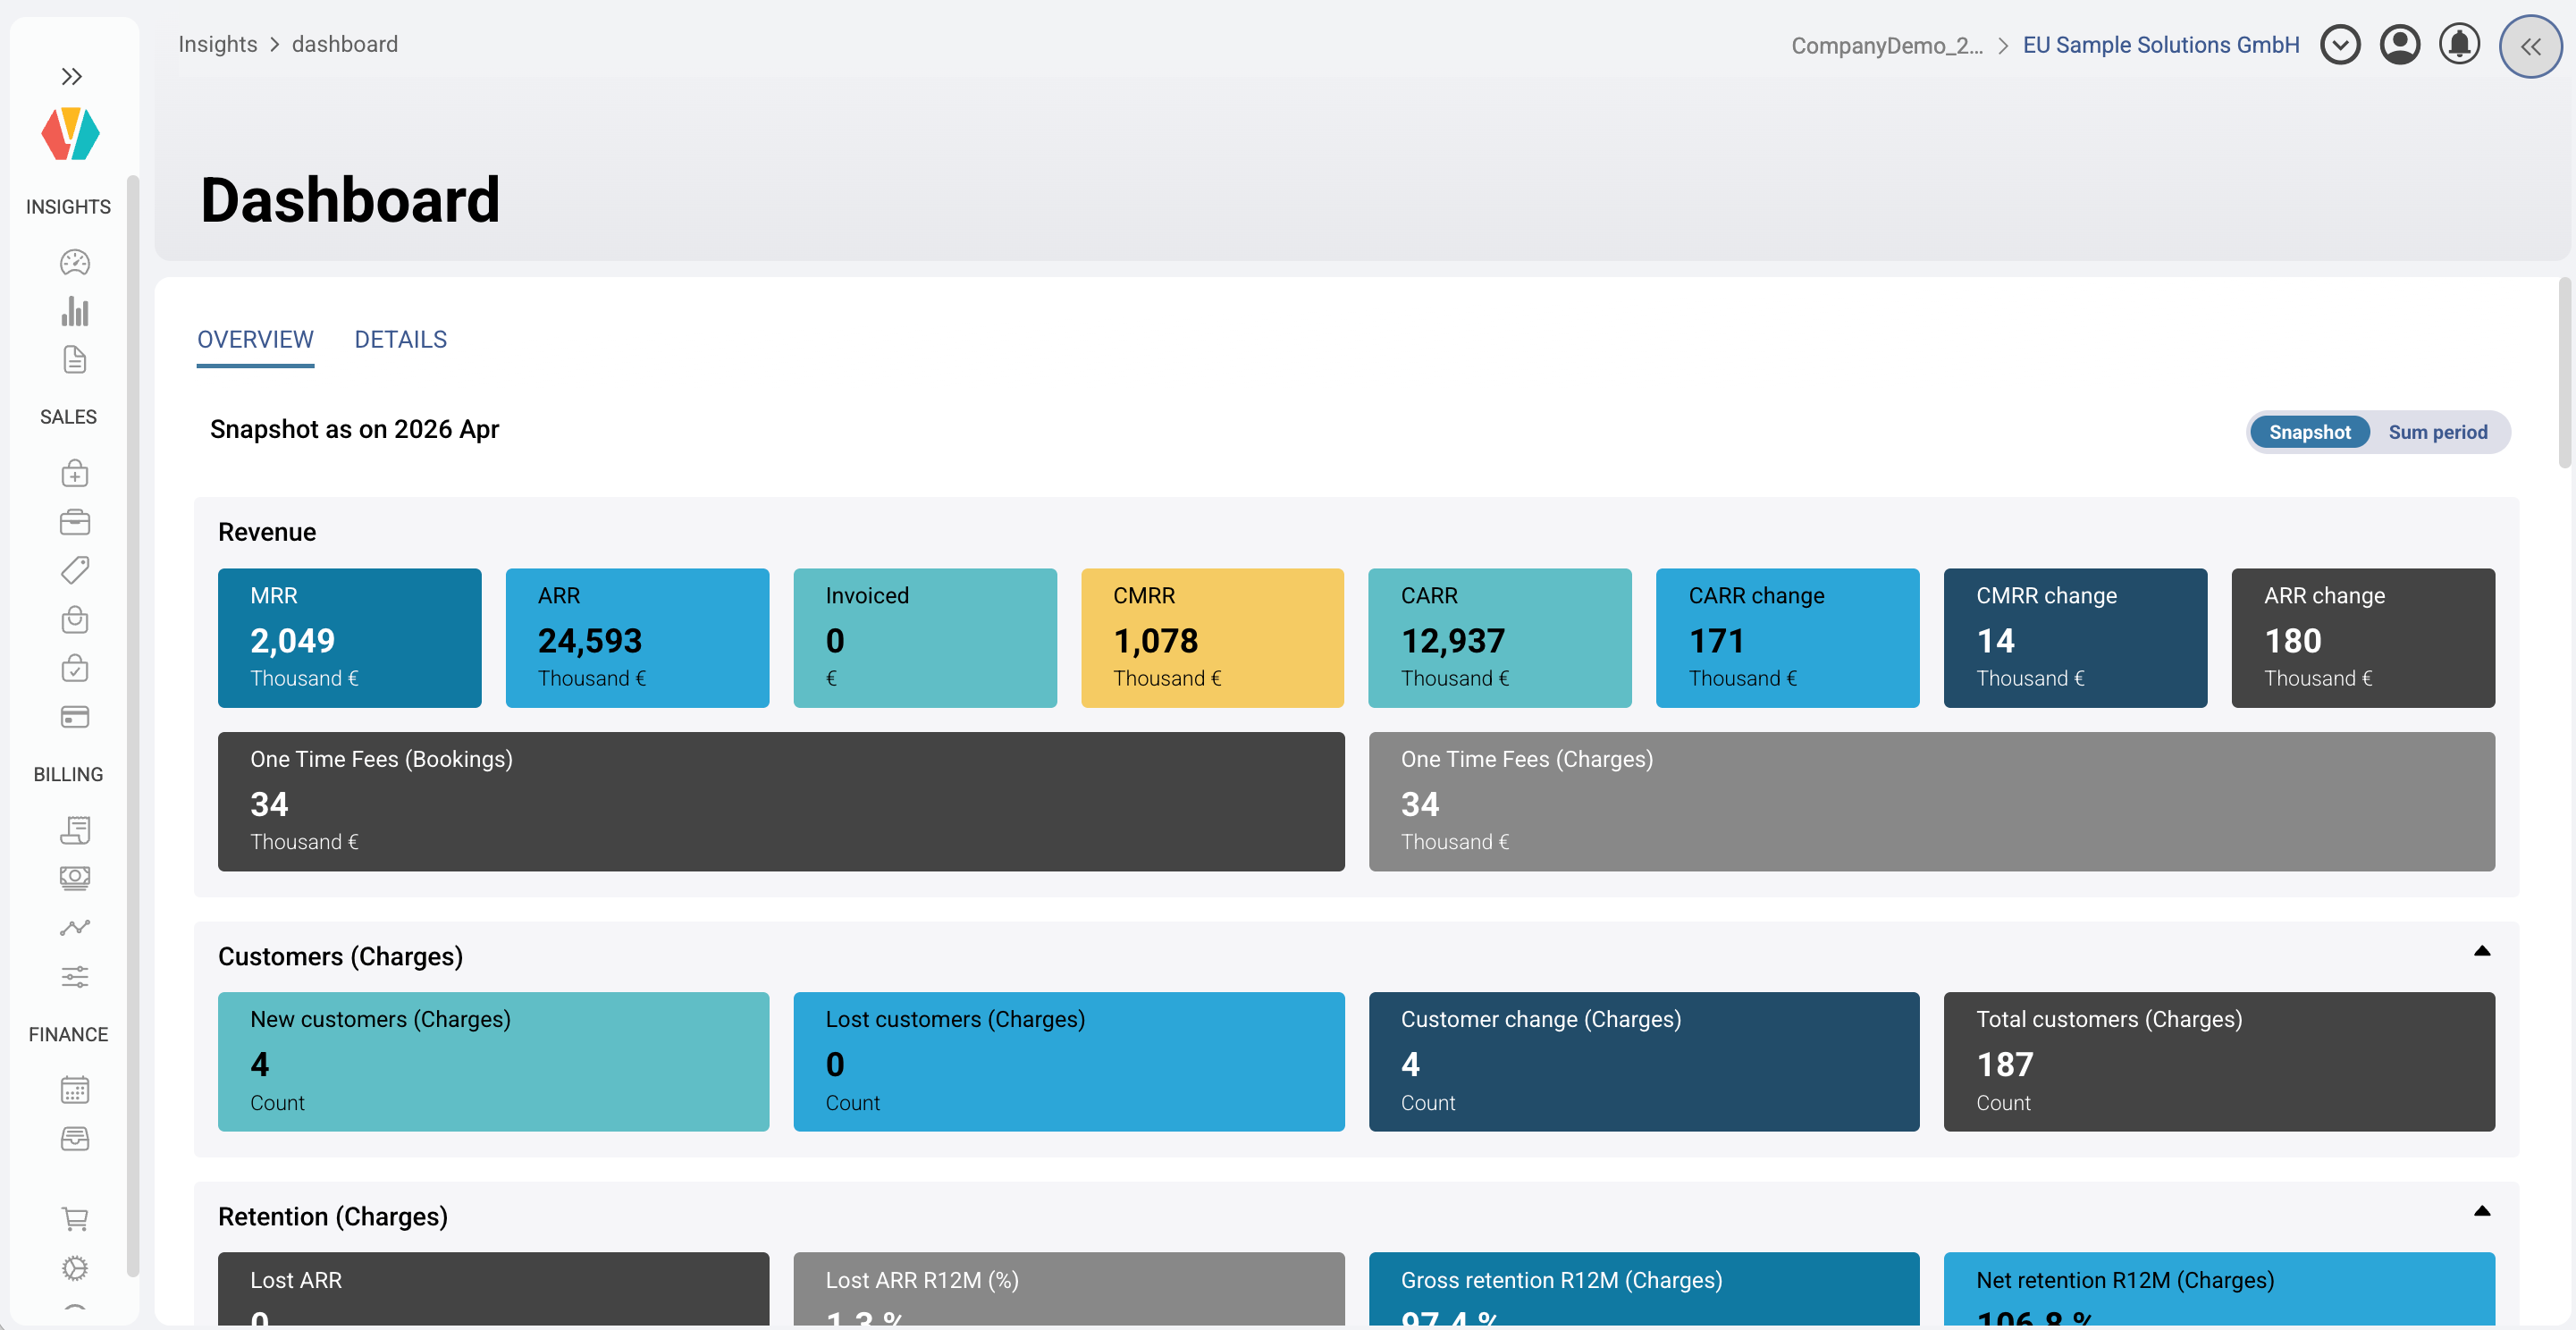Click the Insights breadcrumb link
The height and width of the screenshot is (1330, 2576).
coord(218,44)
